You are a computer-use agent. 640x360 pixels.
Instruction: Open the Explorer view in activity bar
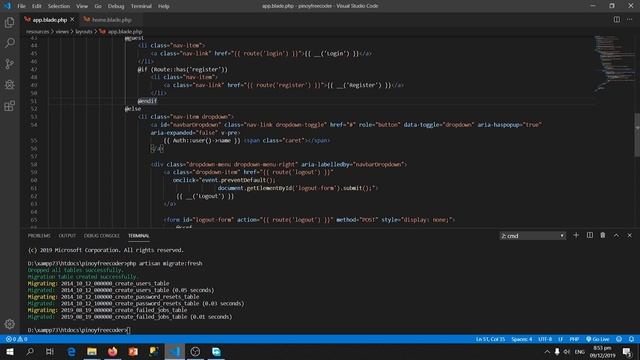9,22
